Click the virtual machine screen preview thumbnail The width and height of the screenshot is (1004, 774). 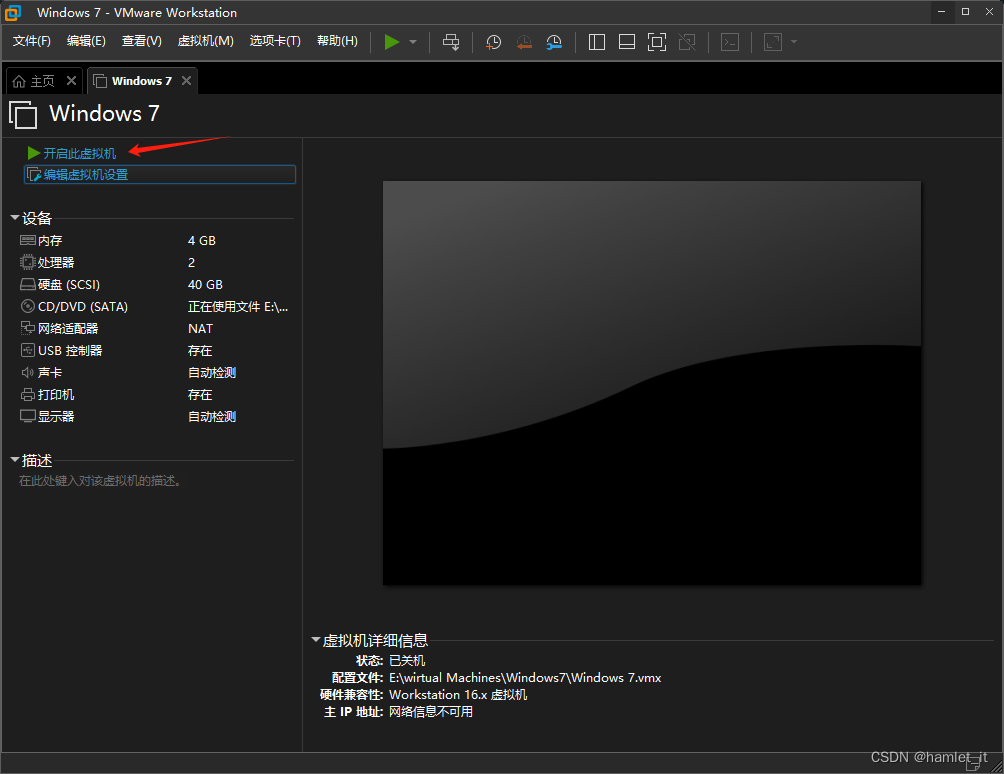point(652,383)
